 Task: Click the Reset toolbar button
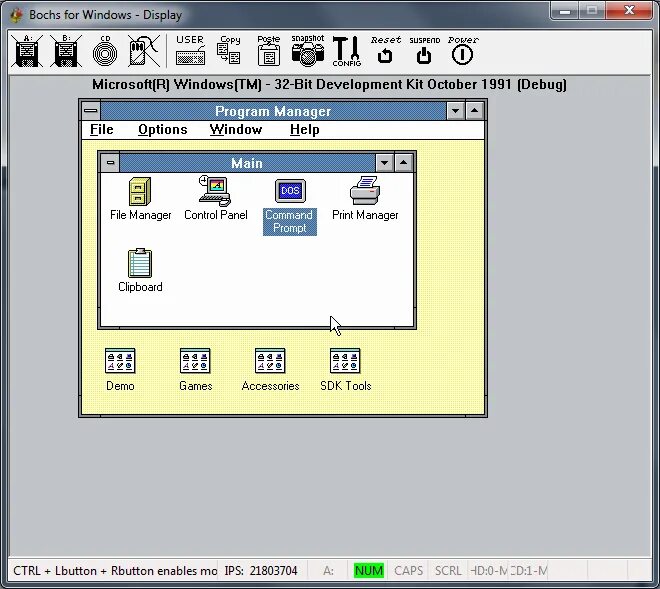(x=386, y=50)
